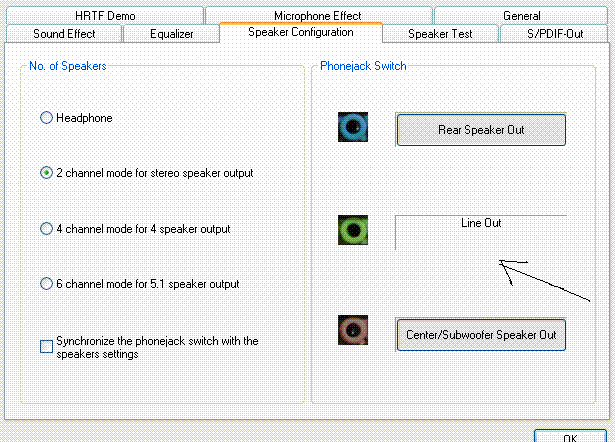Click Center/Subwoofer Speaker Out button
The height and width of the screenshot is (442, 615).
481,335
